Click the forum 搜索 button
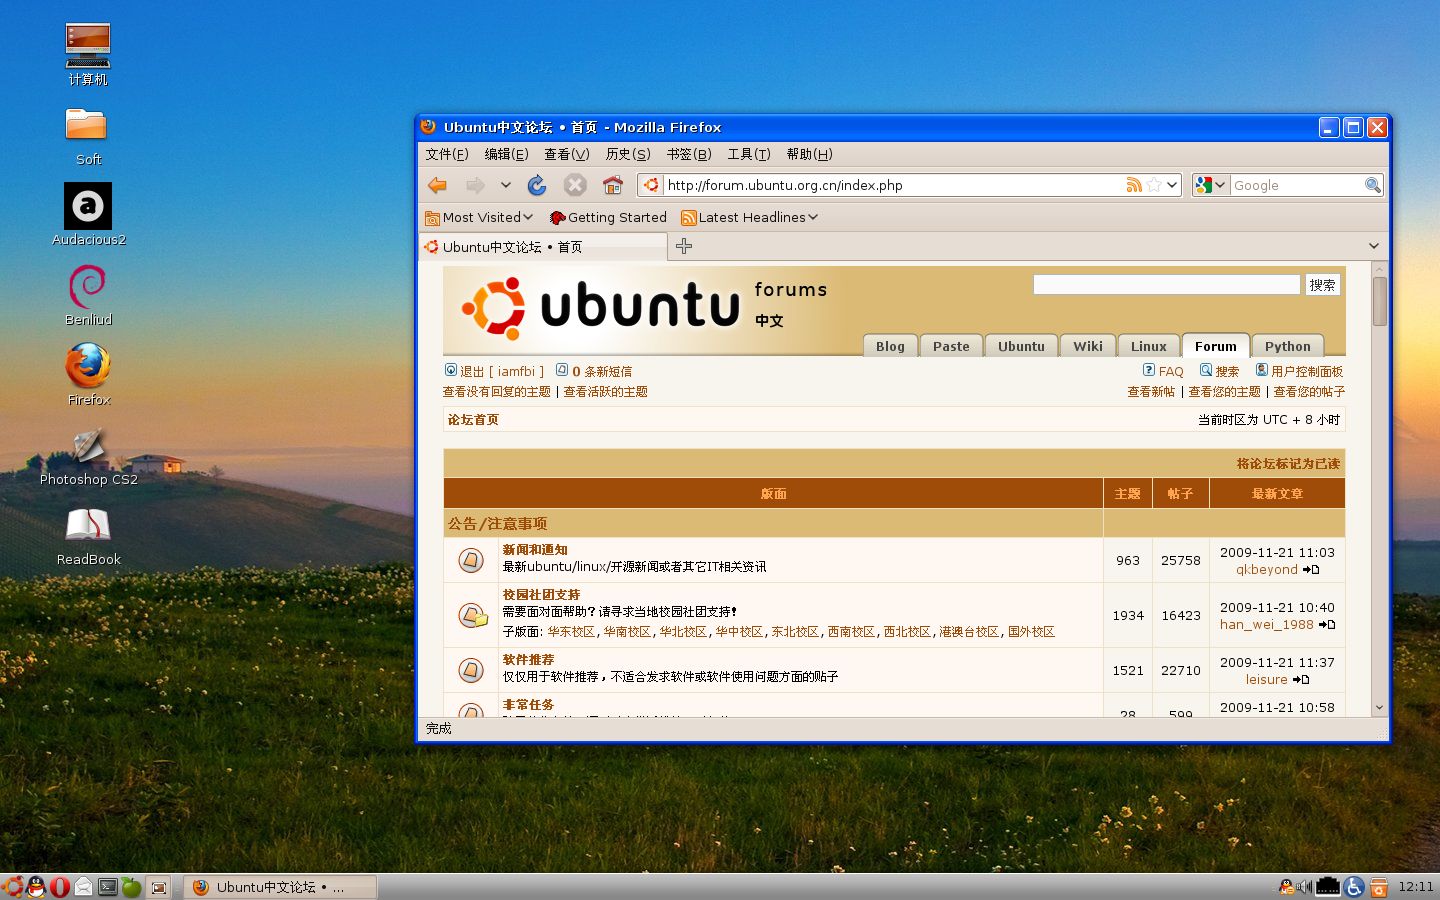1440x900 pixels. [1322, 285]
